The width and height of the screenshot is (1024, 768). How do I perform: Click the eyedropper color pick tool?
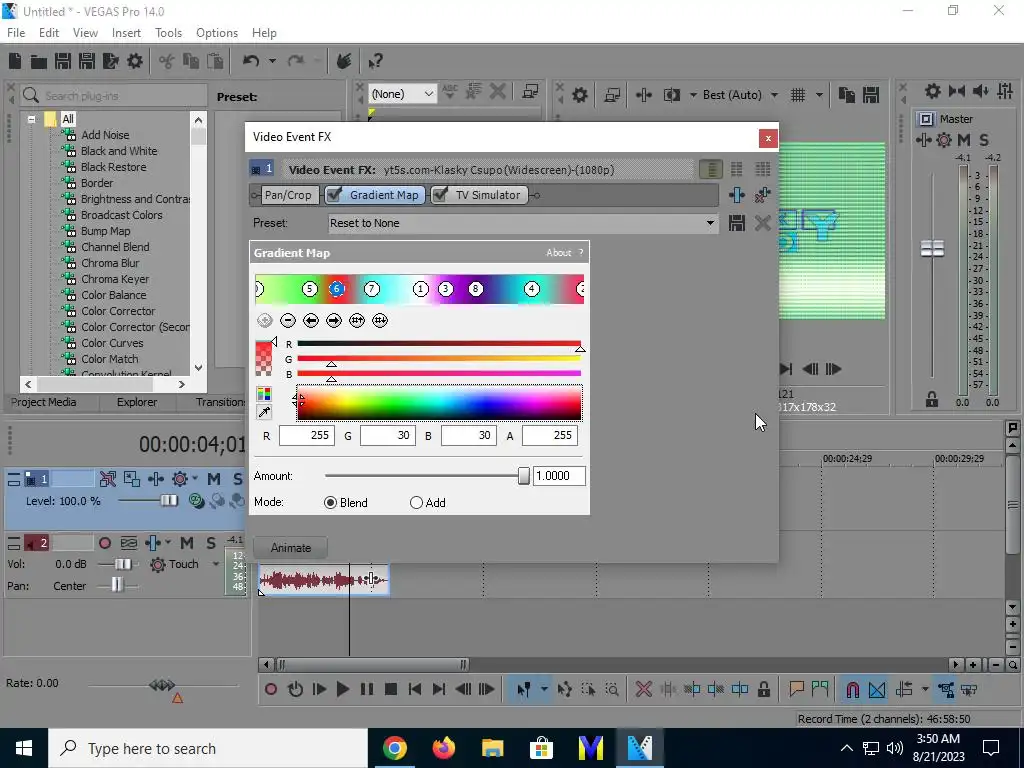(264, 412)
